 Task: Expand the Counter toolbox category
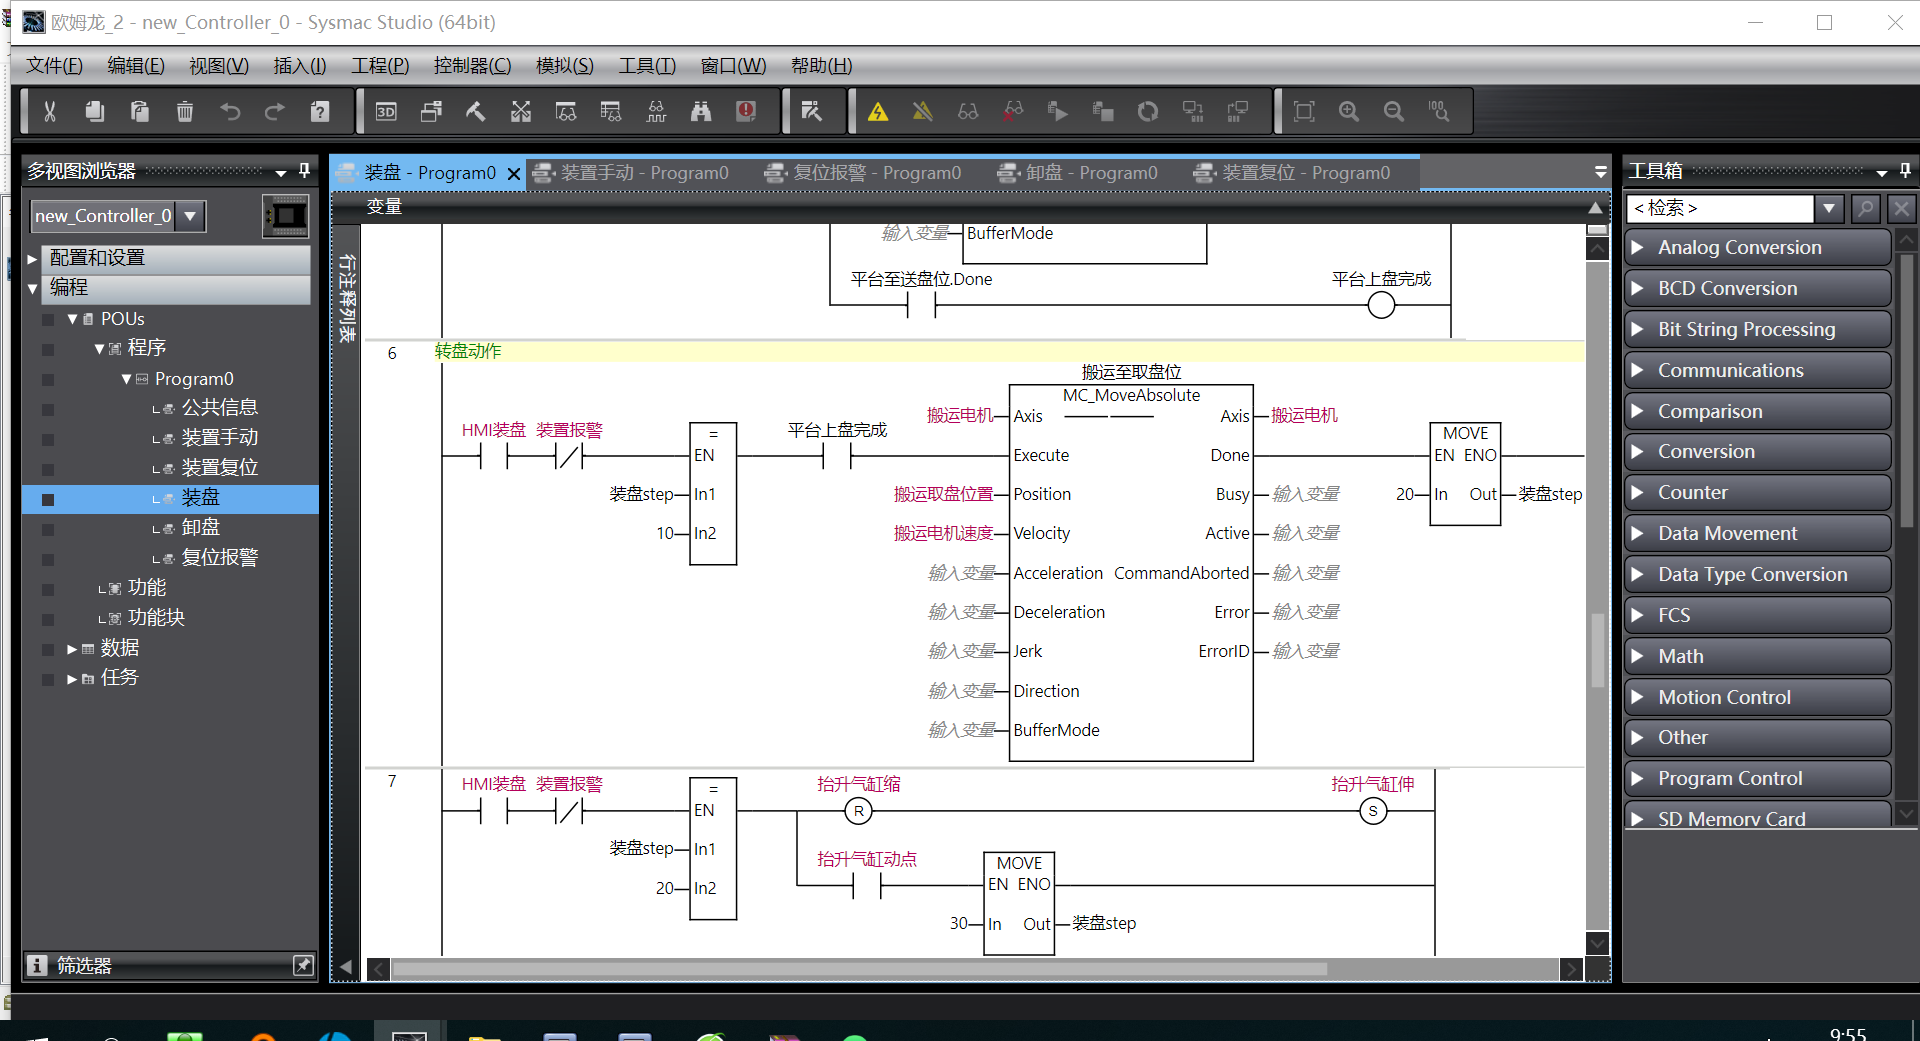pyautogui.click(x=1757, y=492)
